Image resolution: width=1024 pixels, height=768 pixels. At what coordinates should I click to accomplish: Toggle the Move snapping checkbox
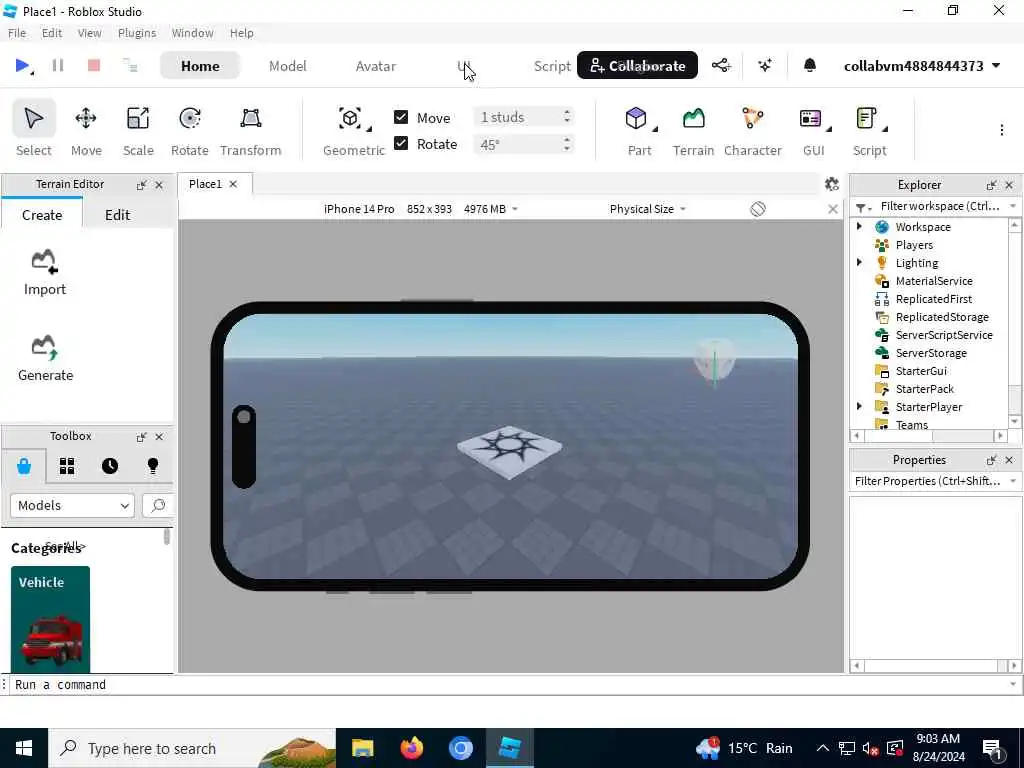401,117
